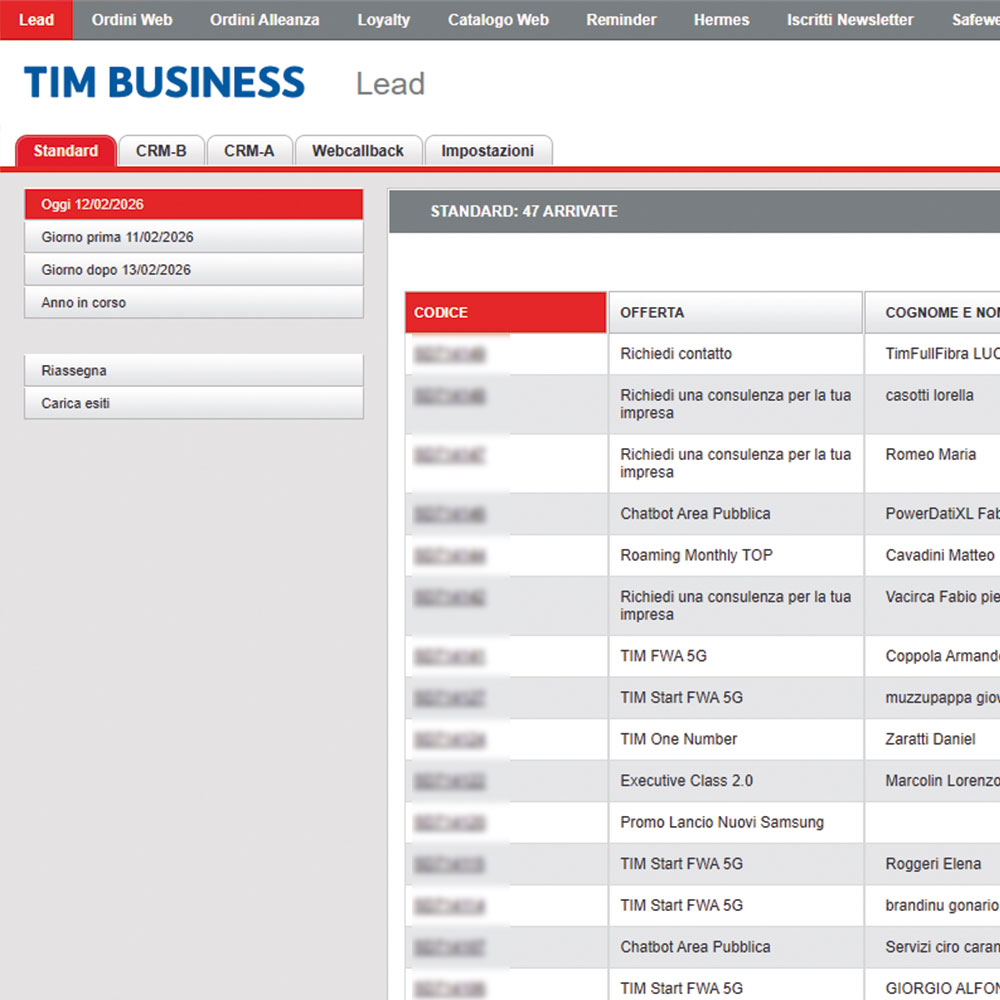The image size is (1000, 1000).
Task: Sort table by OFFERTA column header
Action: 735,313
